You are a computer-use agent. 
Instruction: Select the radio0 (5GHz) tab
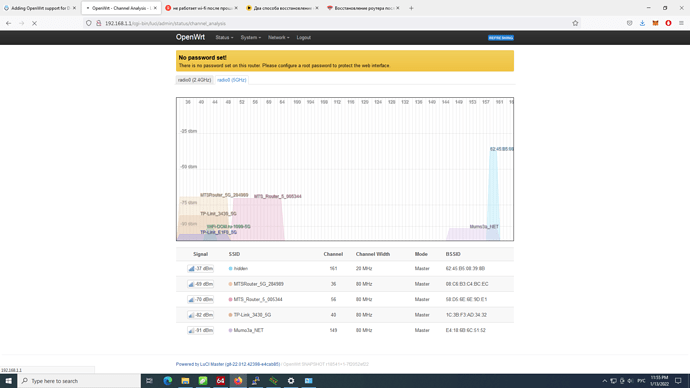pyautogui.click(x=232, y=80)
